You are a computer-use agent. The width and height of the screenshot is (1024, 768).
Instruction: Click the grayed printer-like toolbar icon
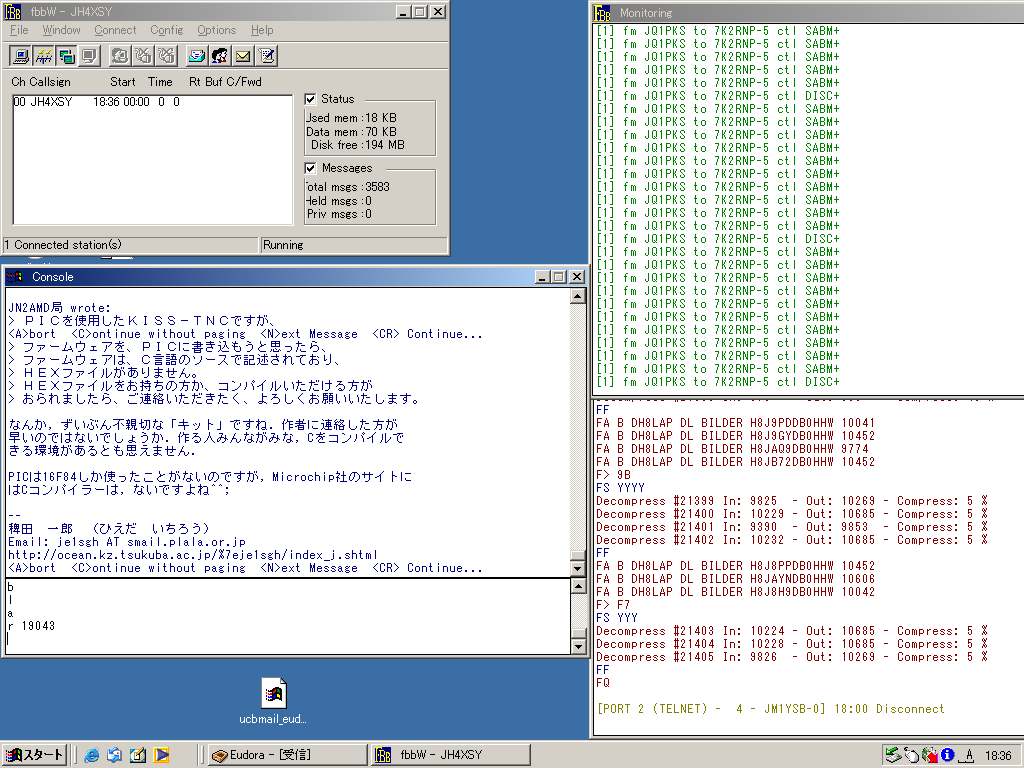(x=120, y=56)
